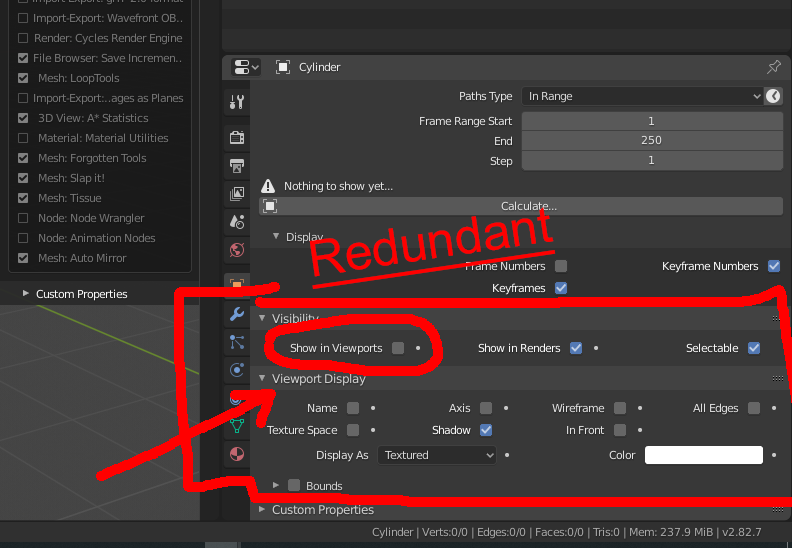Viewport: 792px width, 548px height.
Task: Click the Step value field
Action: click(652, 161)
